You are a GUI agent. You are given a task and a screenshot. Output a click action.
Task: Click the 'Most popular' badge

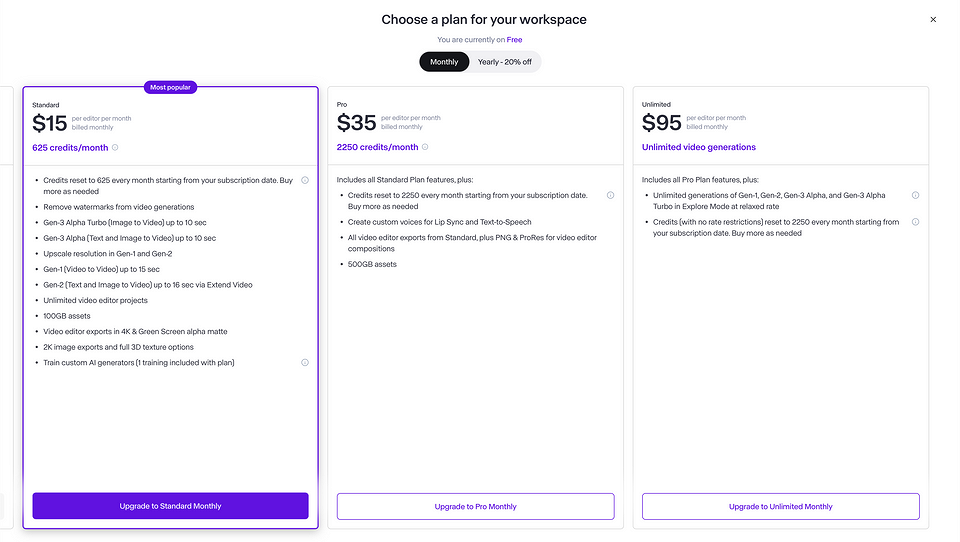(170, 87)
